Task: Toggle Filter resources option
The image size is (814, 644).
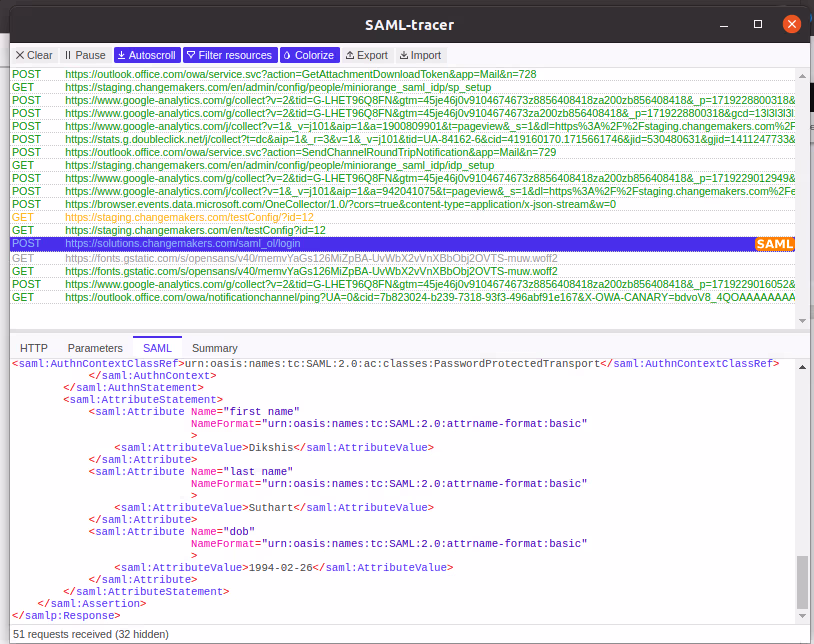Action: pos(229,55)
